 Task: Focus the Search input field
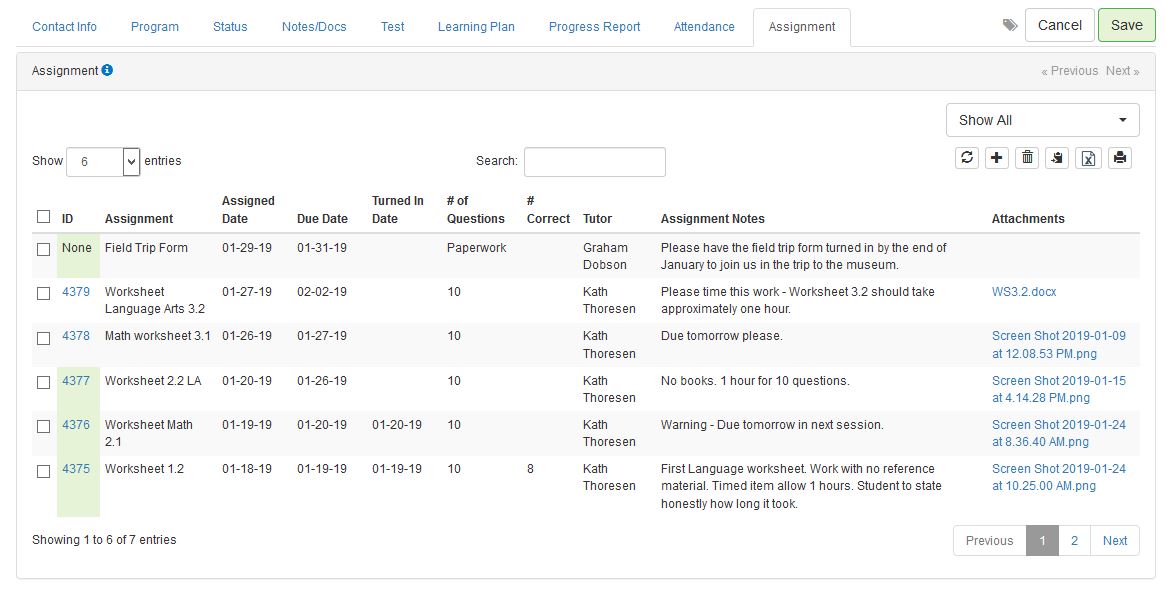click(594, 161)
